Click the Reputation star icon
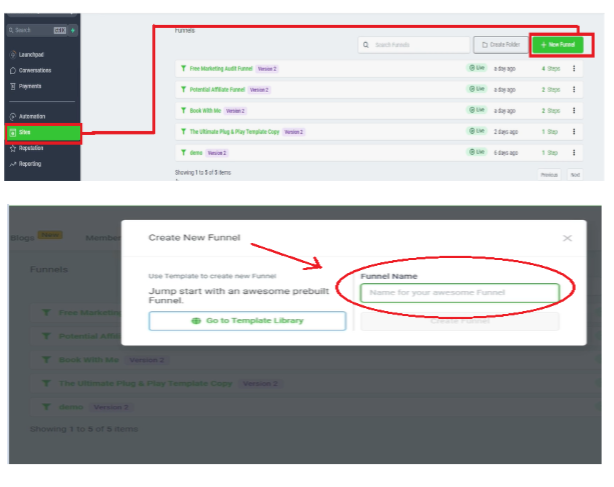 pyautogui.click(x=11, y=148)
